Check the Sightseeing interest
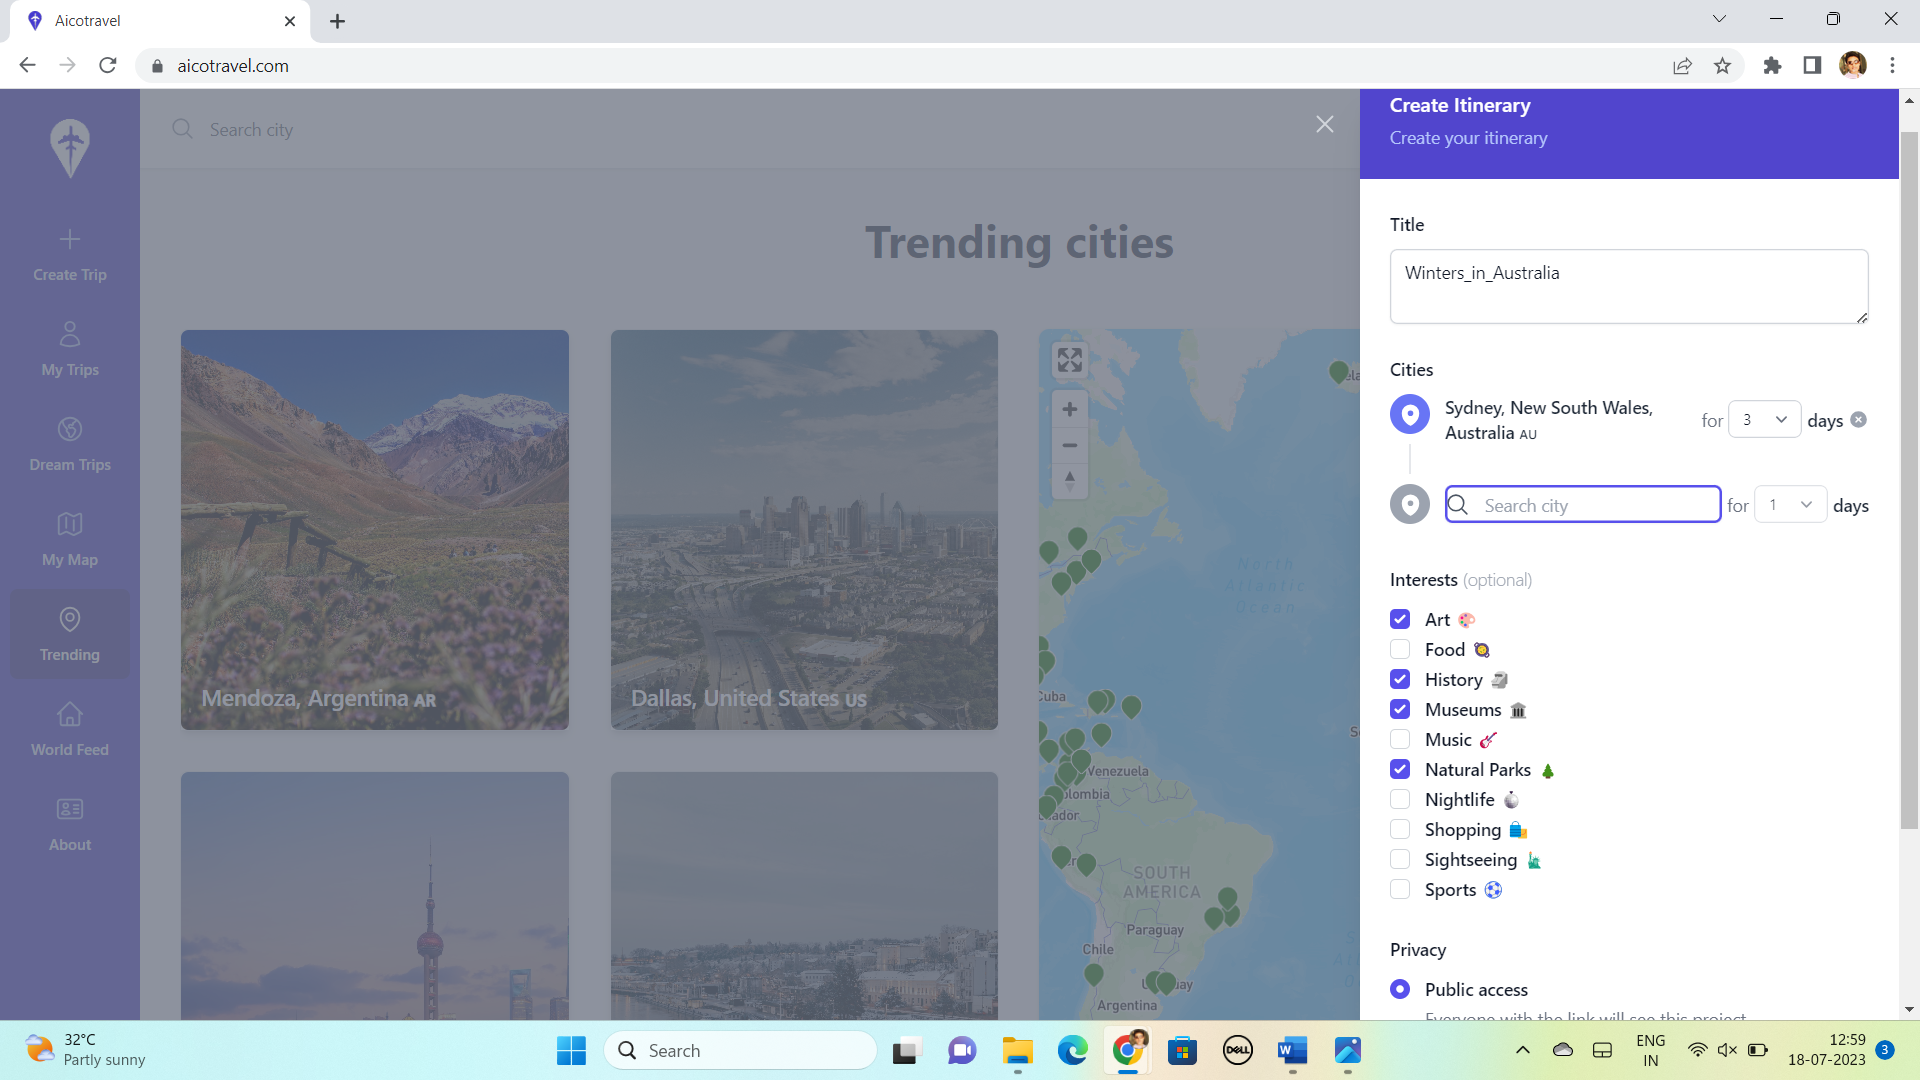This screenshot has width=1920, height=1080. click(x=1400, y=860)
